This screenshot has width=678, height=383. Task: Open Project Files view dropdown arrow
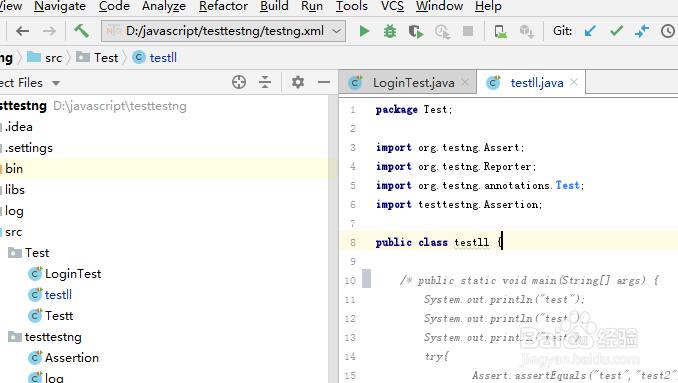56,83
